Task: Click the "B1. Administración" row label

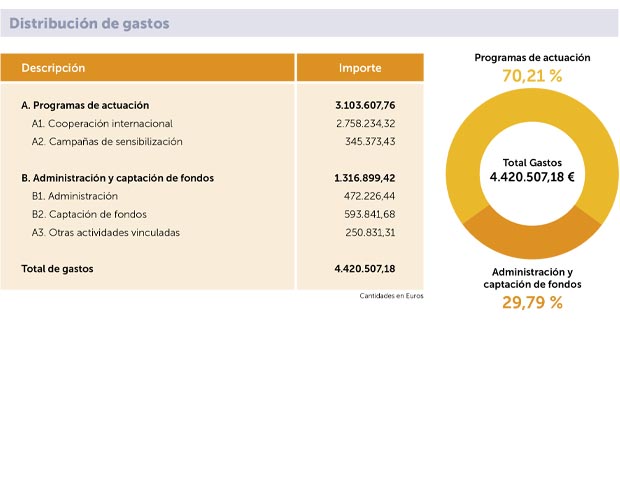Action: click(x=75, y=196)
